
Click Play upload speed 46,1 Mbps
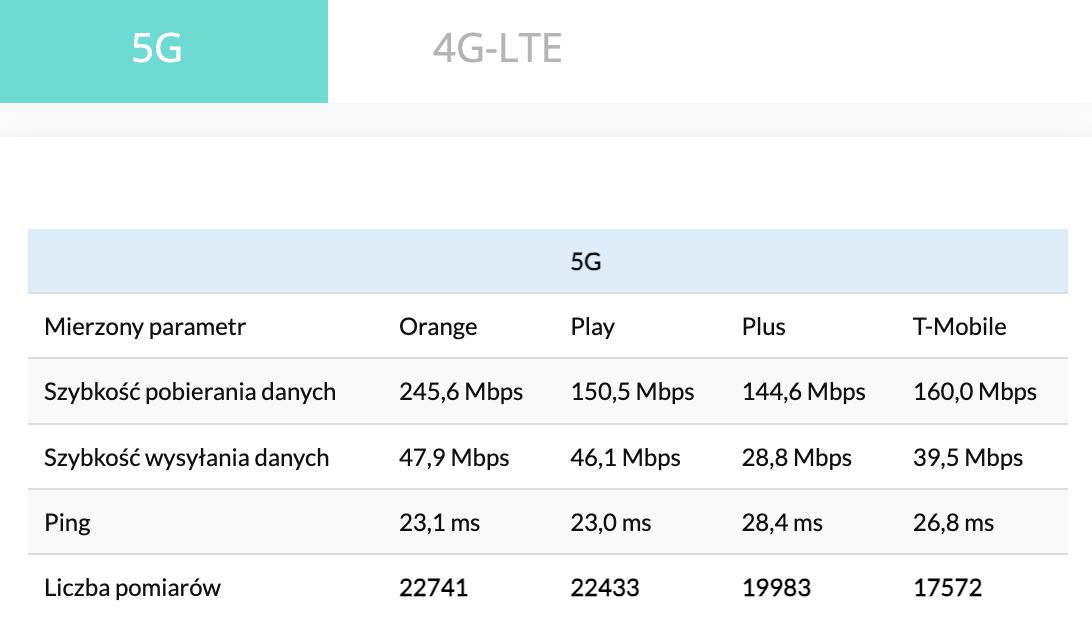tap(626, 458)
